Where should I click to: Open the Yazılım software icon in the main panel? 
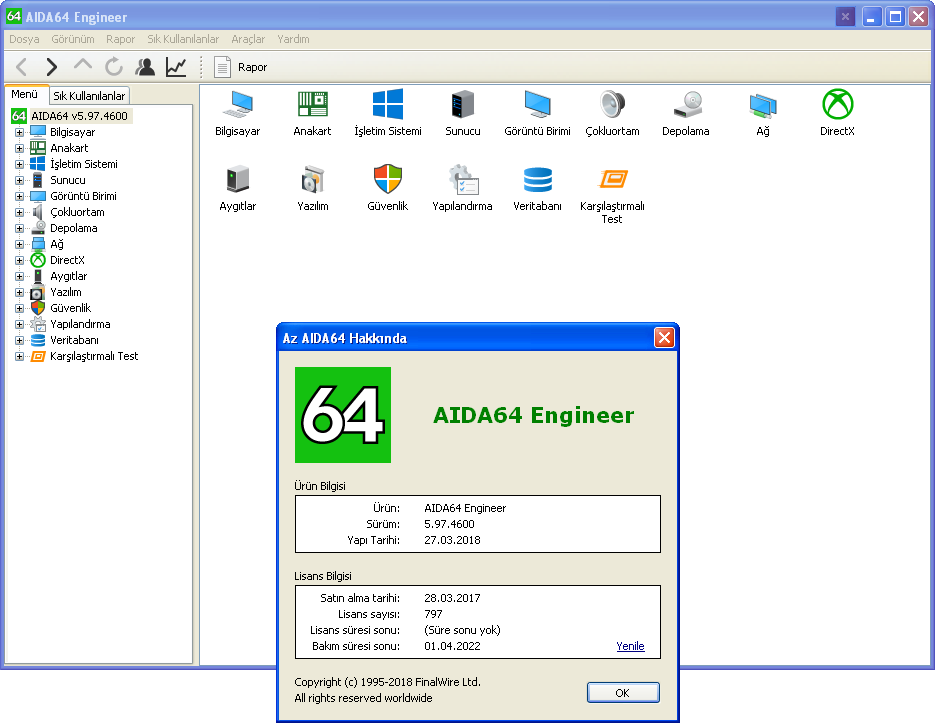coord(312,180)
